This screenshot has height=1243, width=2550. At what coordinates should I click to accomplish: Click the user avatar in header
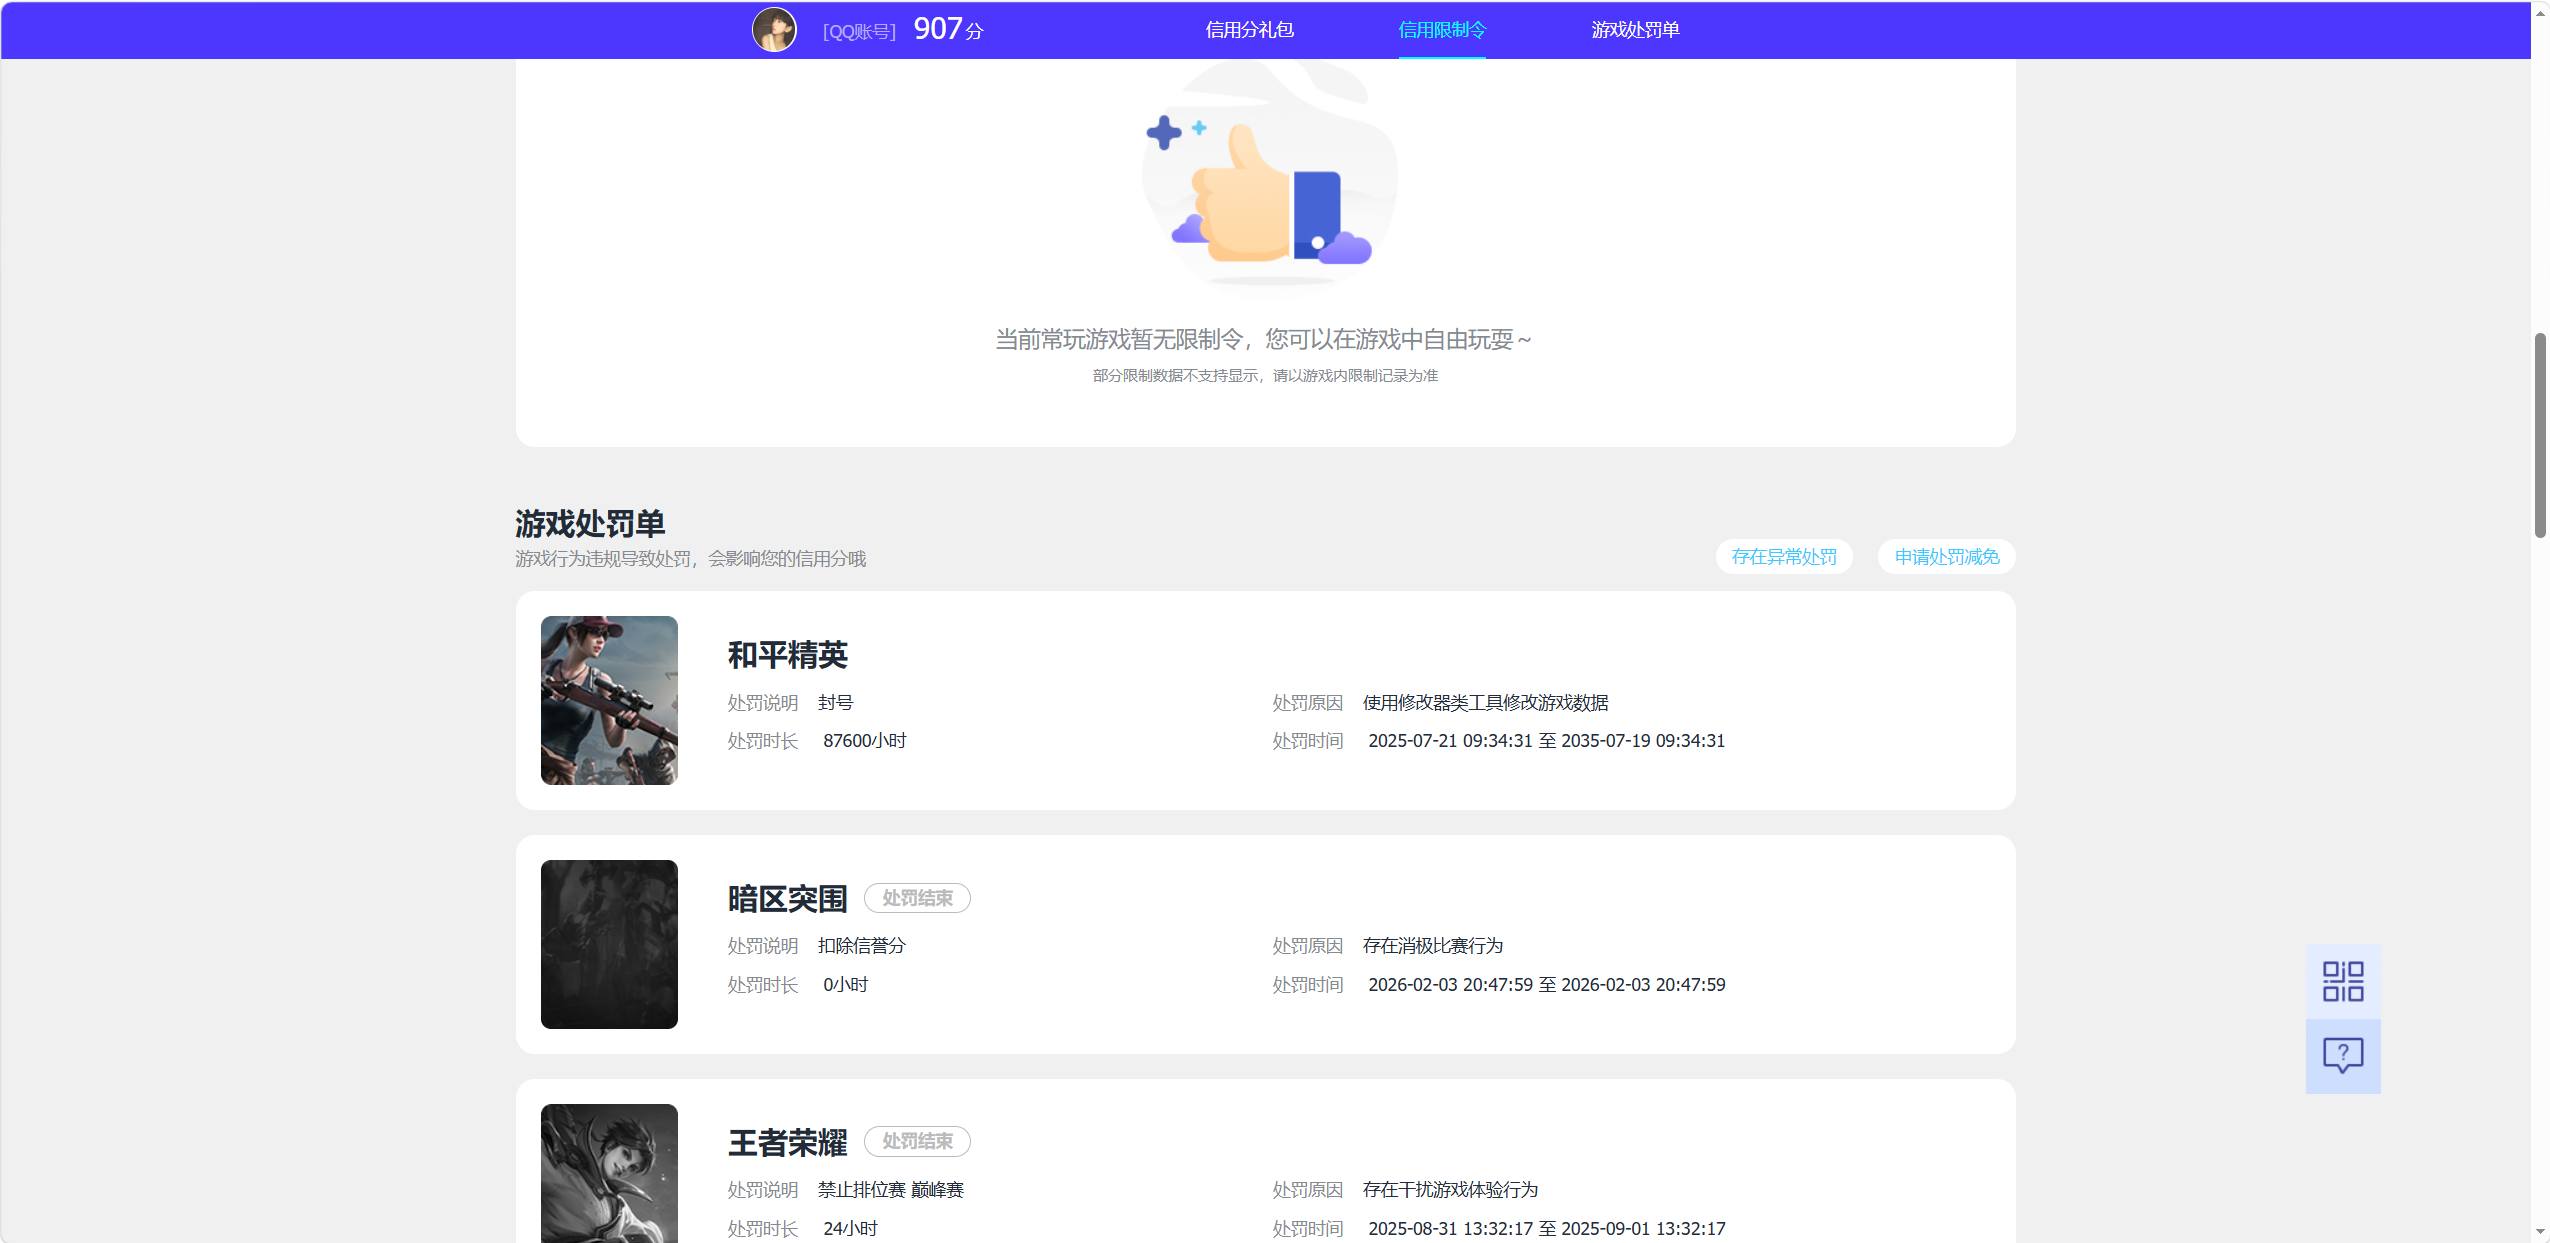pos(774,30)
